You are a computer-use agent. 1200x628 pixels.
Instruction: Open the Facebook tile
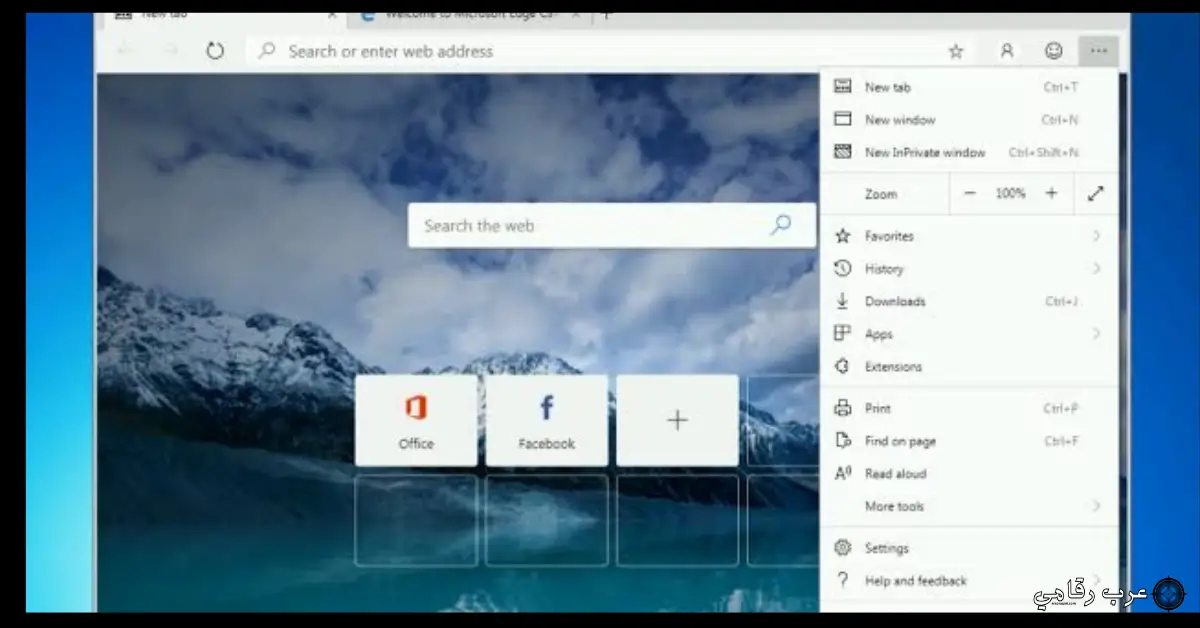[546, 420]
